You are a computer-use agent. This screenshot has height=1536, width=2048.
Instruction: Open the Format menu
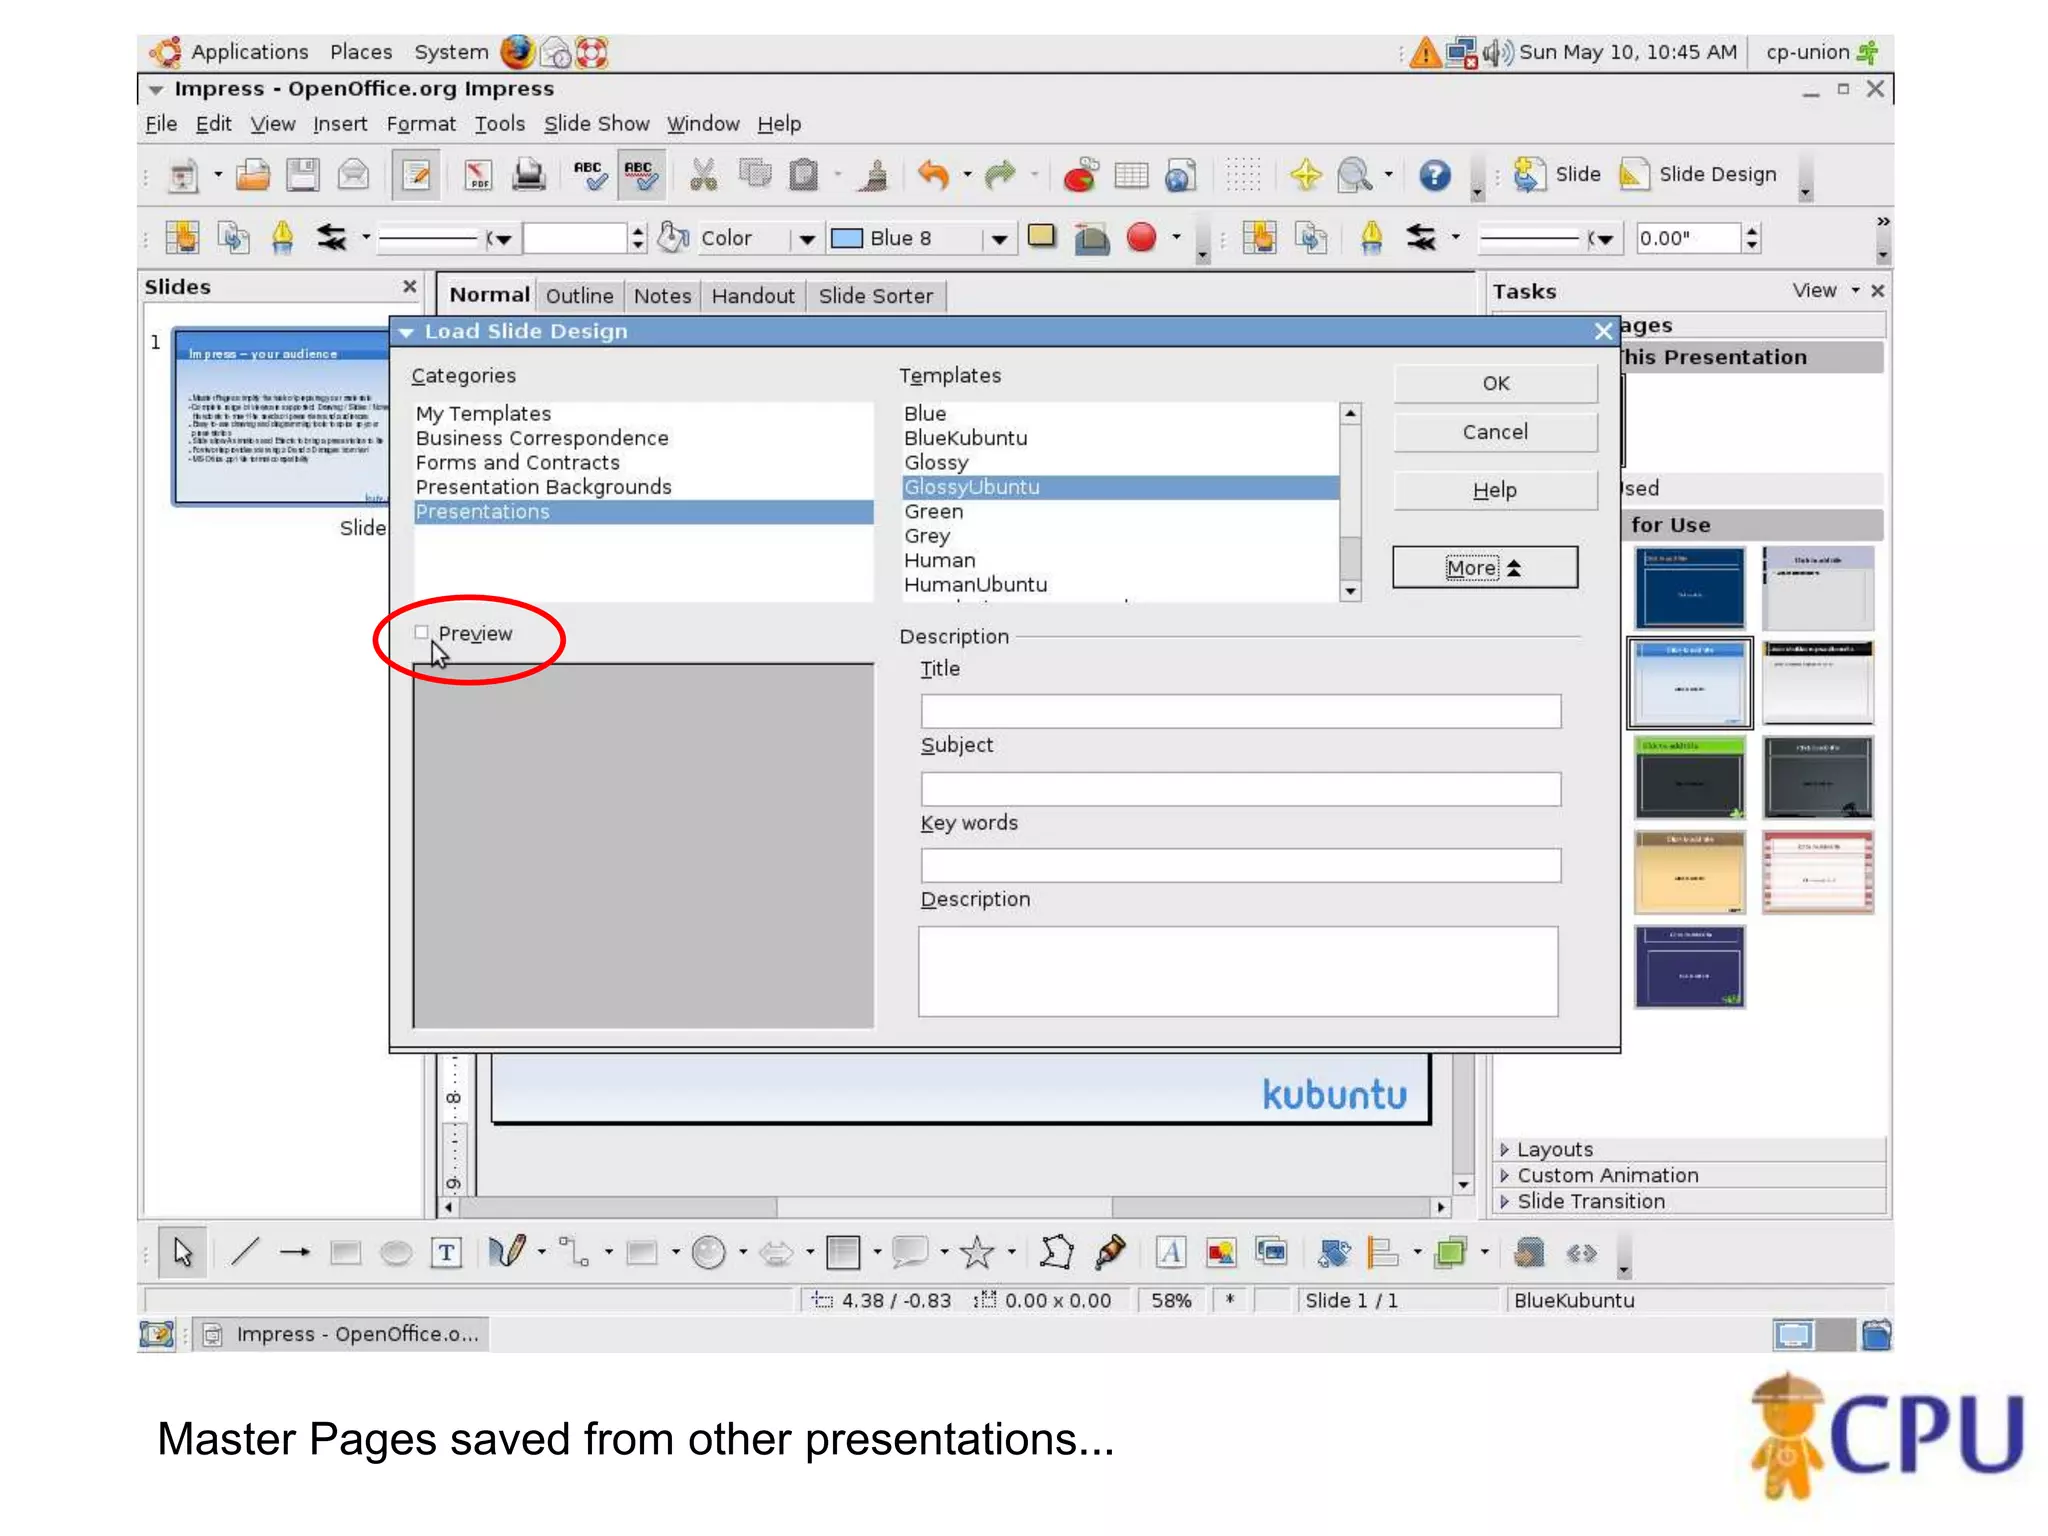click(x=421, y=124)
